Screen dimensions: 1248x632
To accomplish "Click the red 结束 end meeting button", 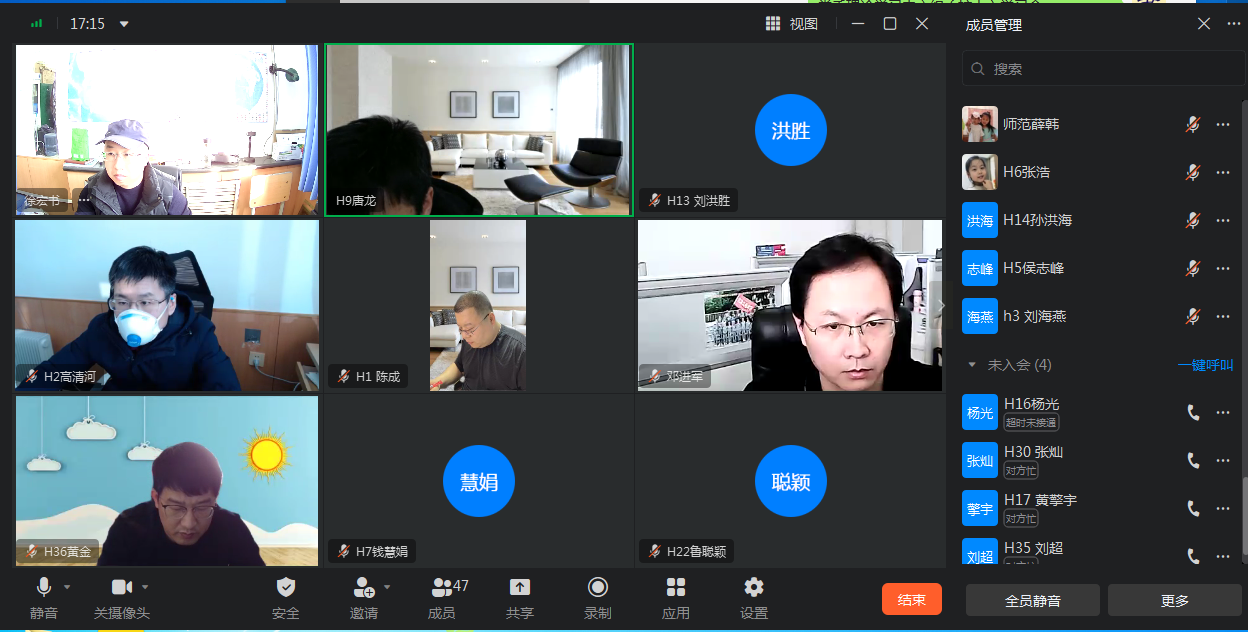I will tap(911, 599).
